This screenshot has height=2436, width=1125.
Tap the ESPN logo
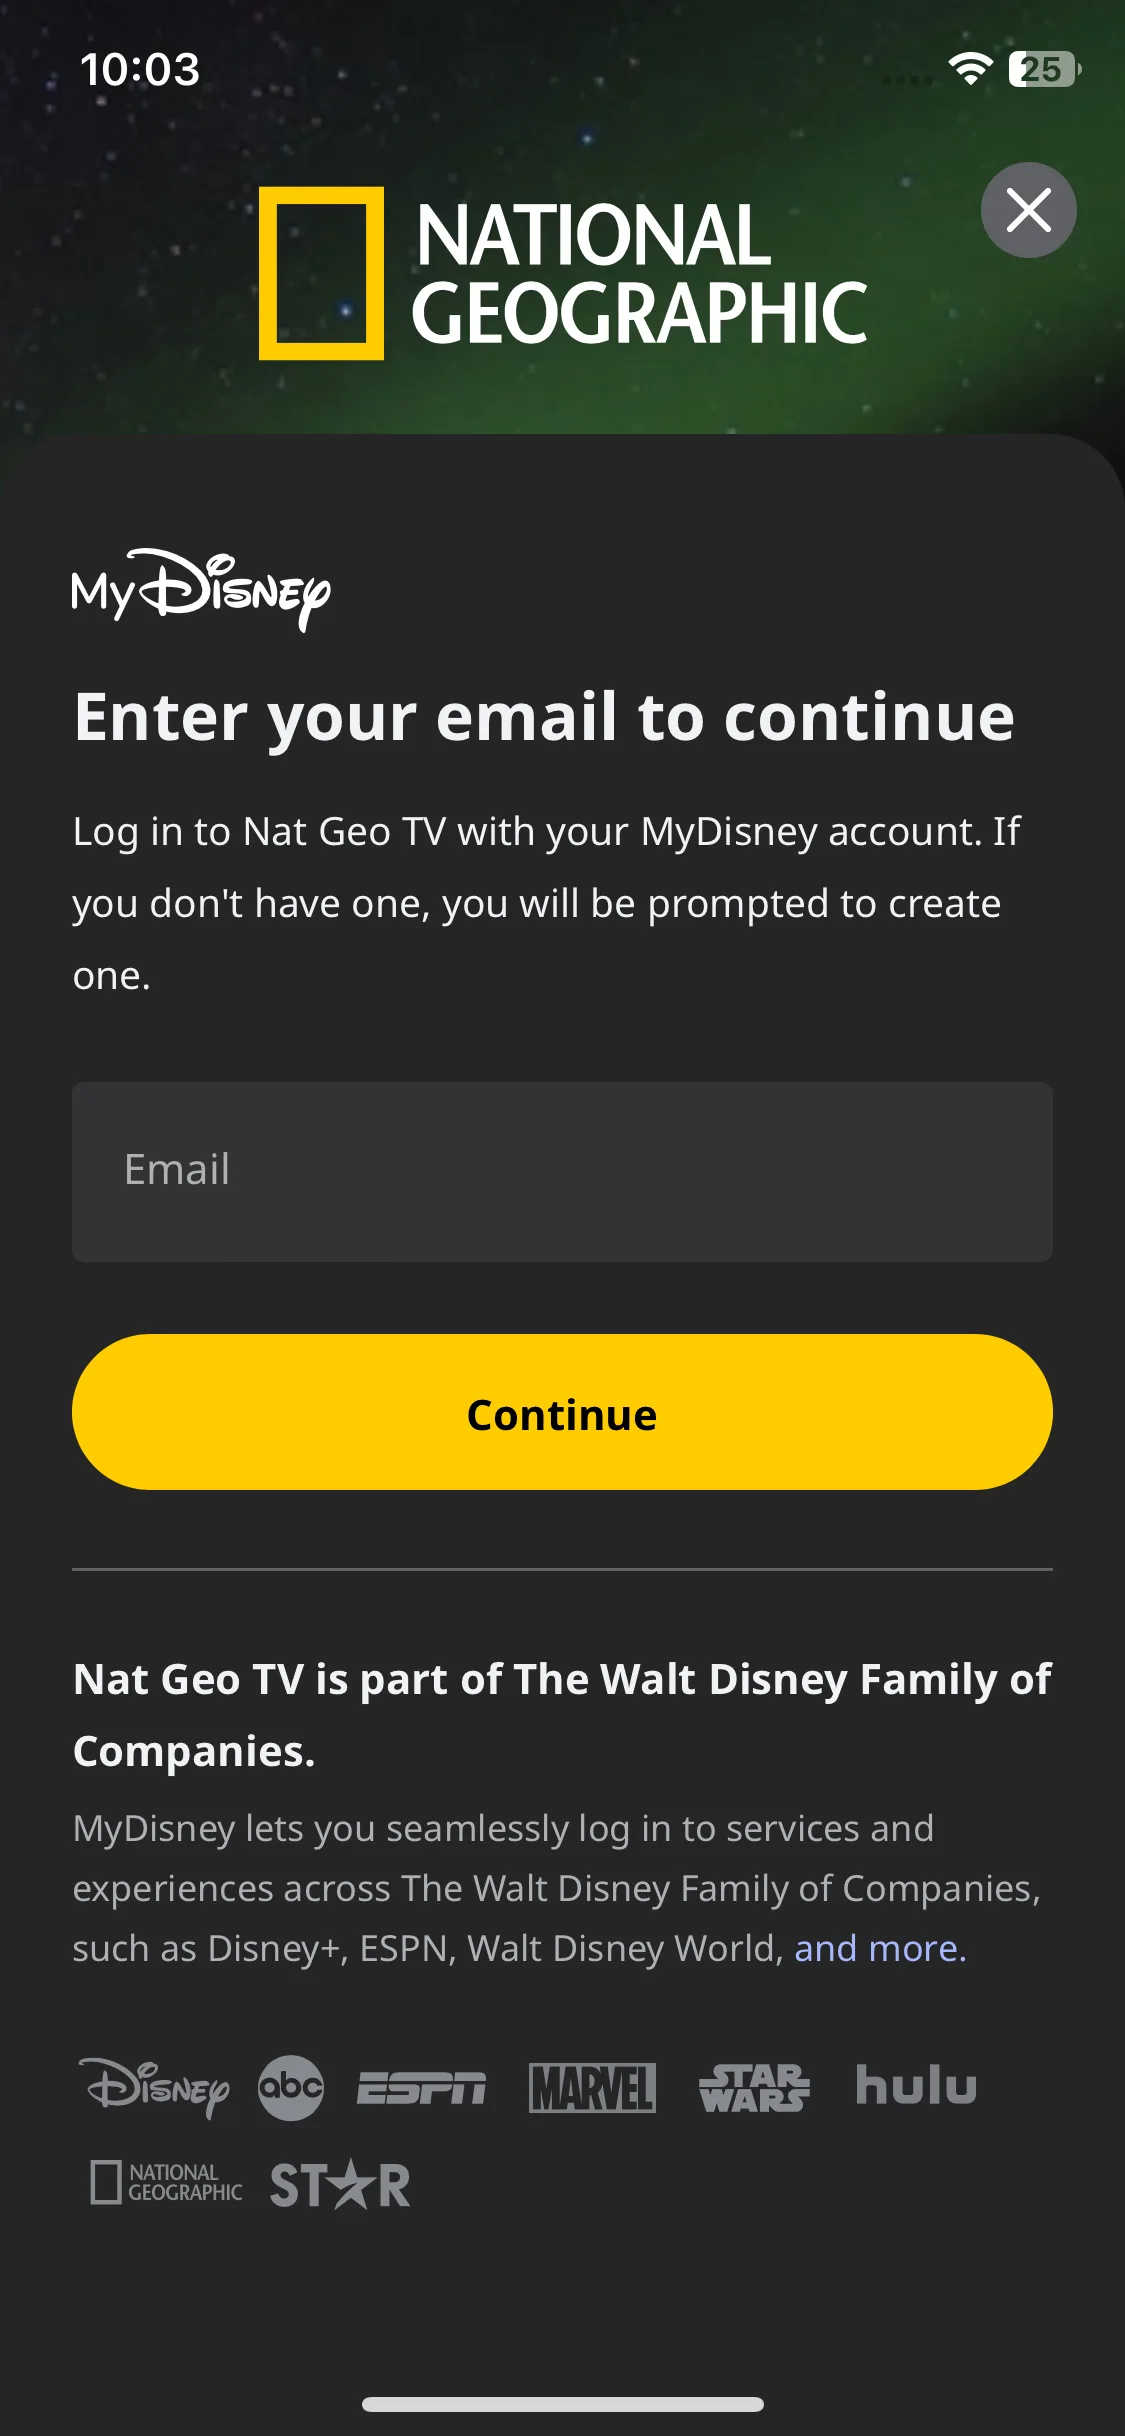pyautogui.click(x=421, y=2088)
